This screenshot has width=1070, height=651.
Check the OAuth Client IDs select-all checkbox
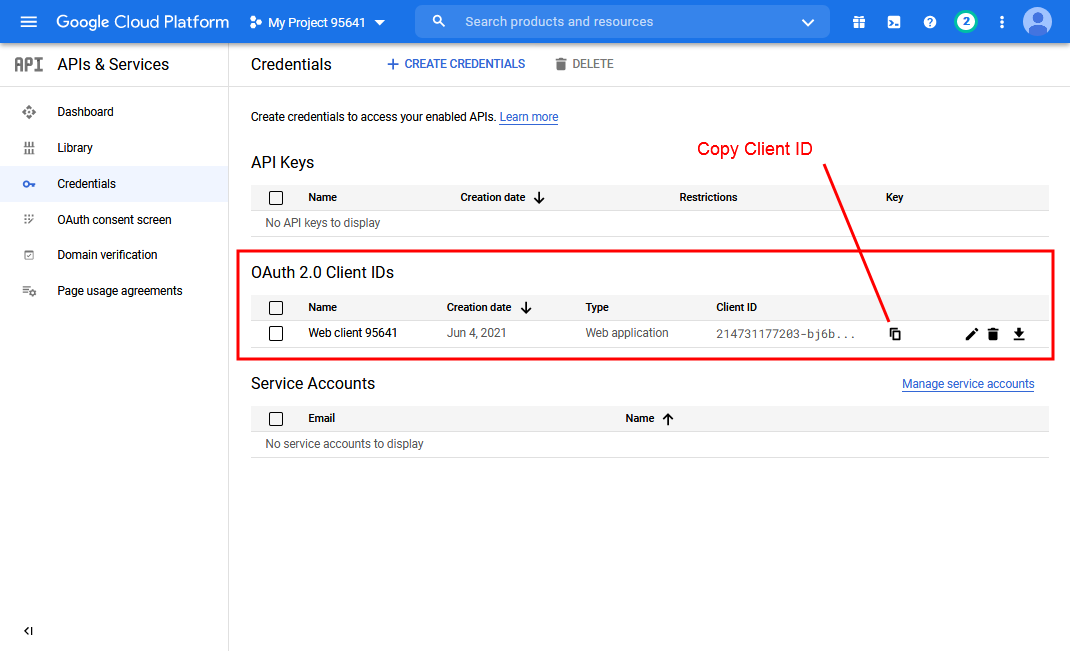276,308
